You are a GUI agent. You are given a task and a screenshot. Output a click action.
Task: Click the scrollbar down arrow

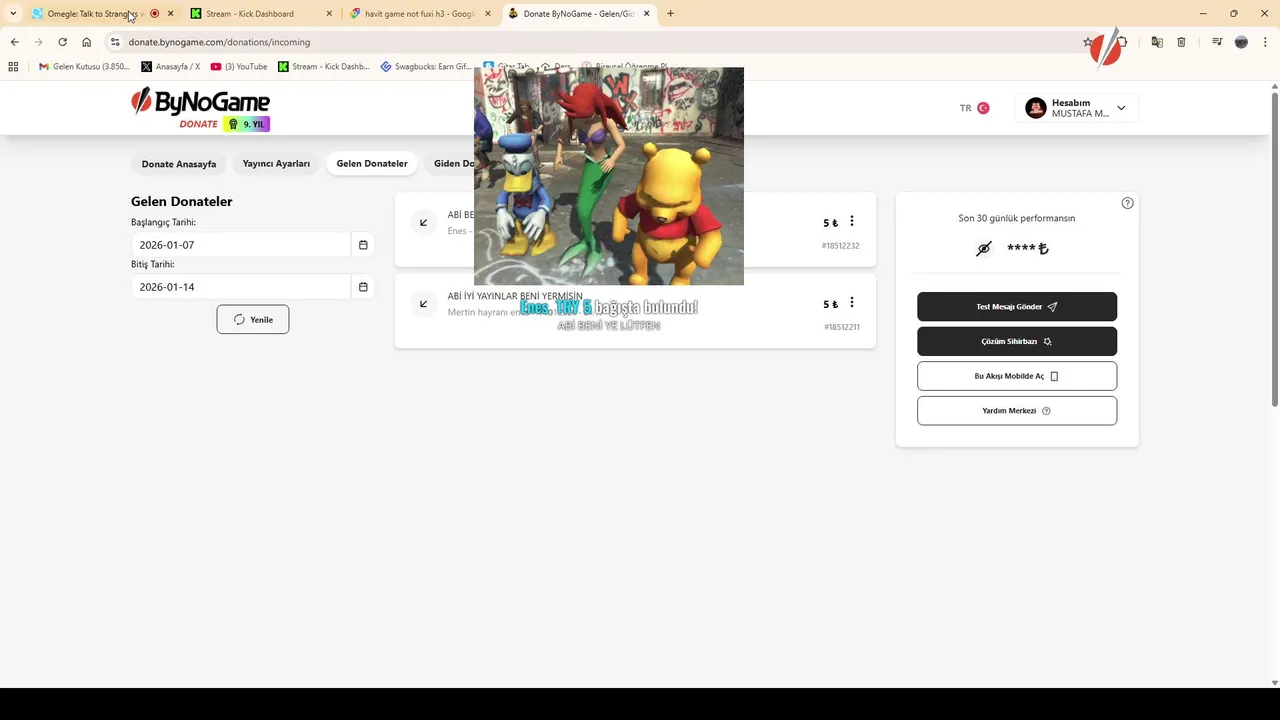click(x=1274, y=683)
